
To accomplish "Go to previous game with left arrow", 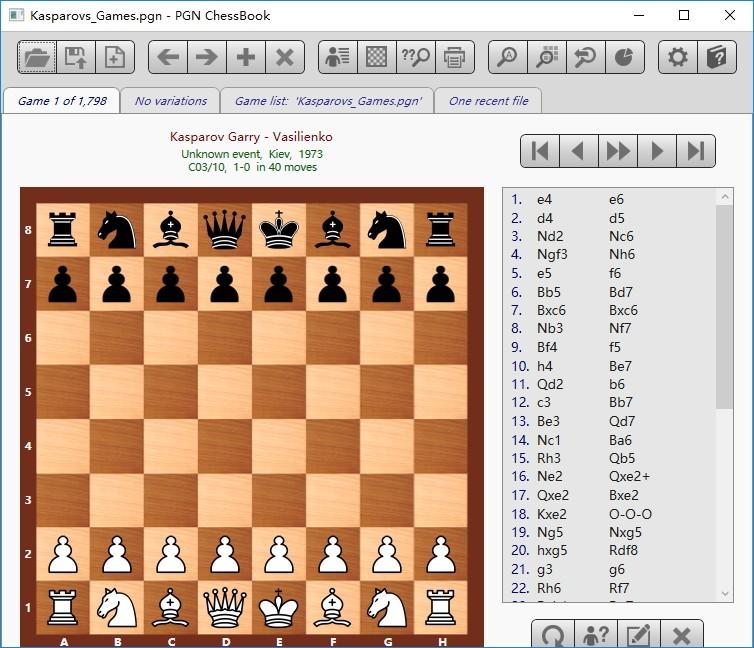I will click(x=168, y=57).
